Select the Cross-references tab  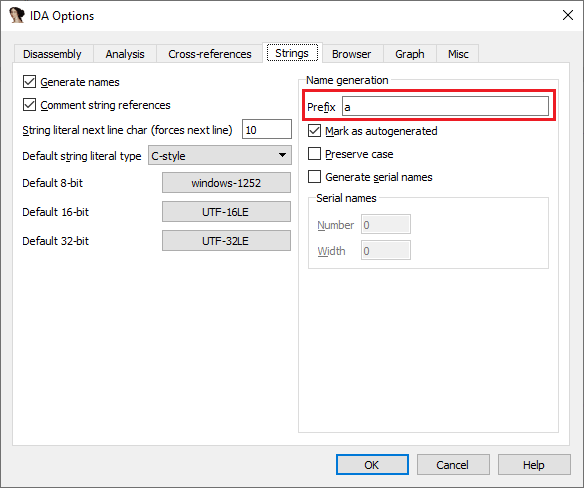210,54
